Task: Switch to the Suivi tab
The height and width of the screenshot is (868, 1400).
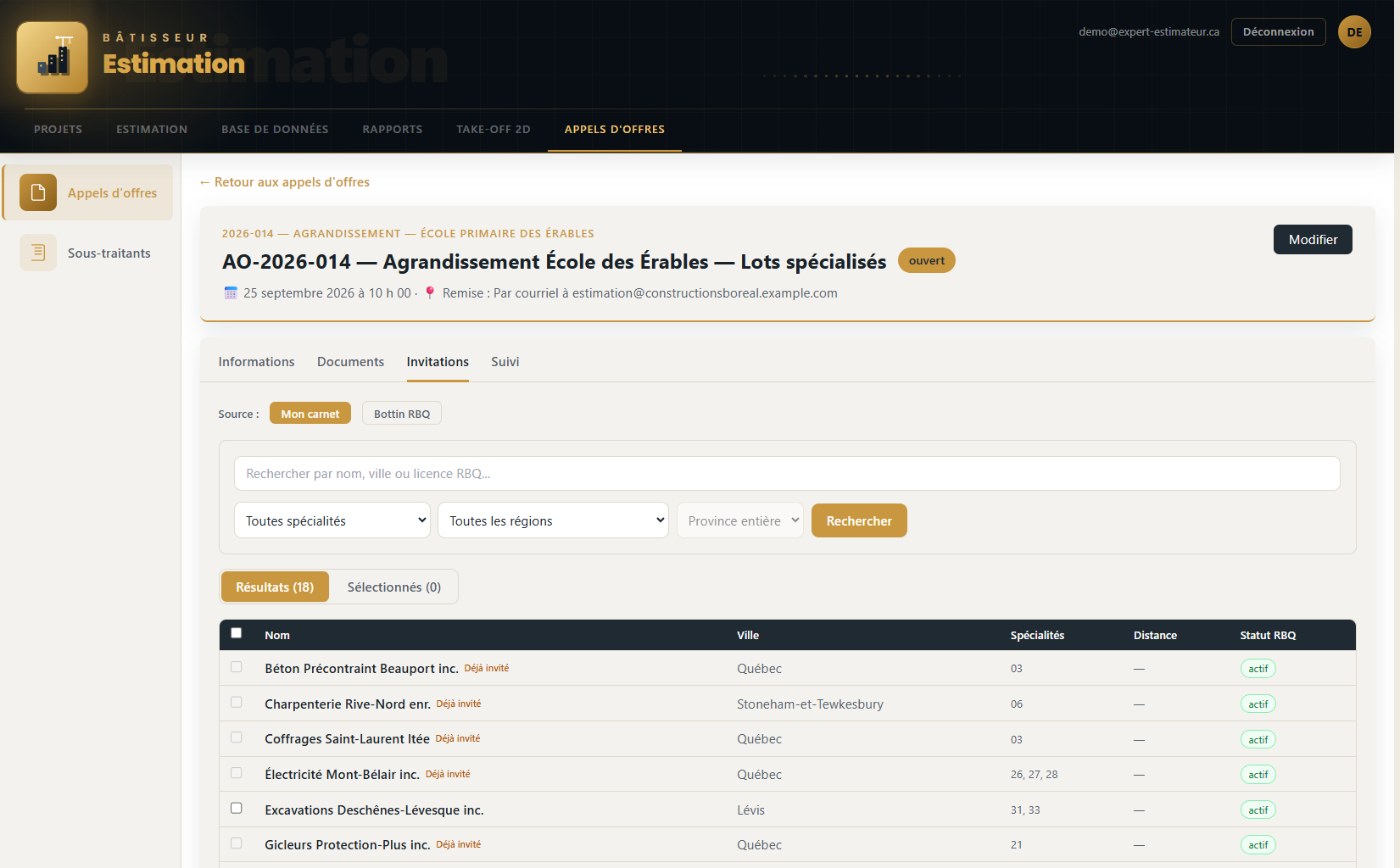Action: (x=505, y=362)
